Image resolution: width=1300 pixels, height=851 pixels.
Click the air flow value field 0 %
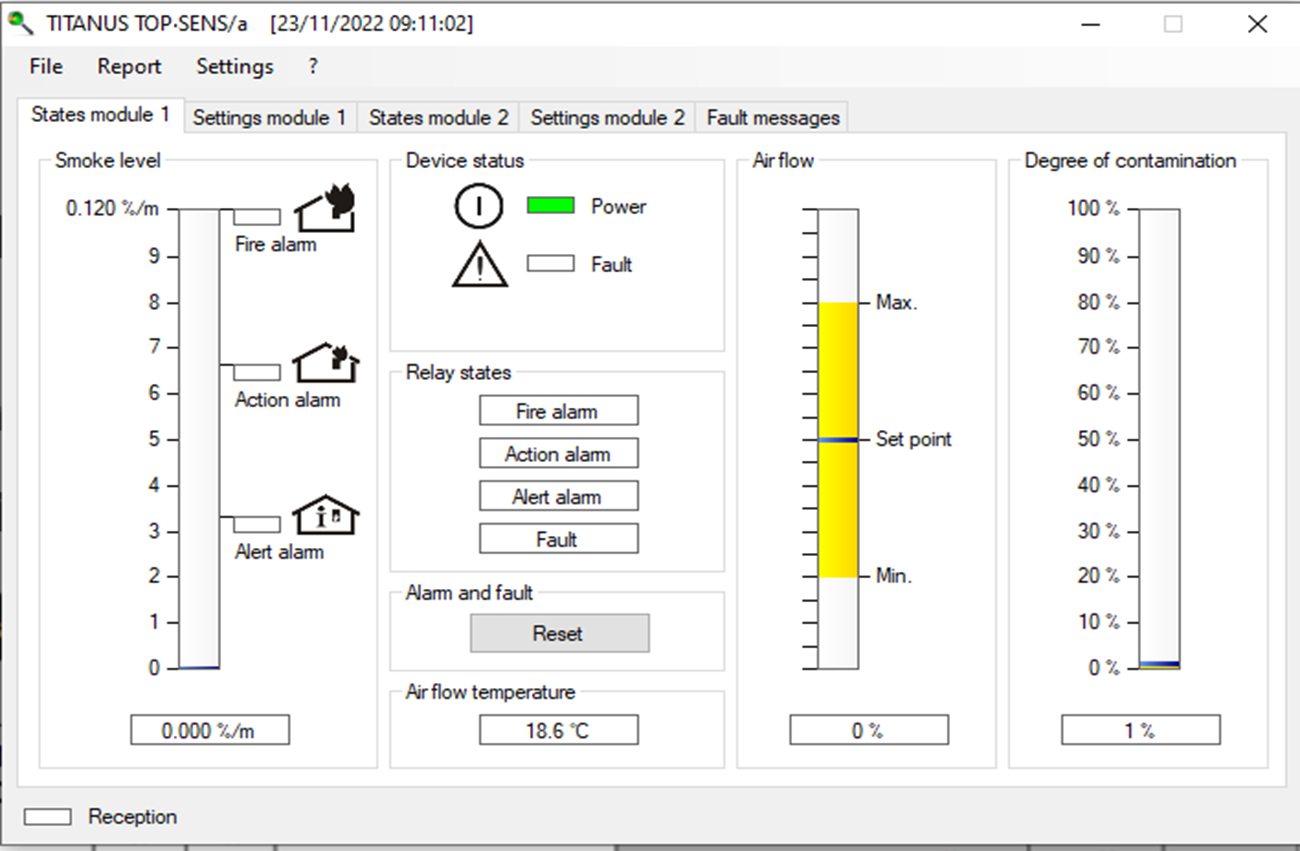tap(868, 731)
